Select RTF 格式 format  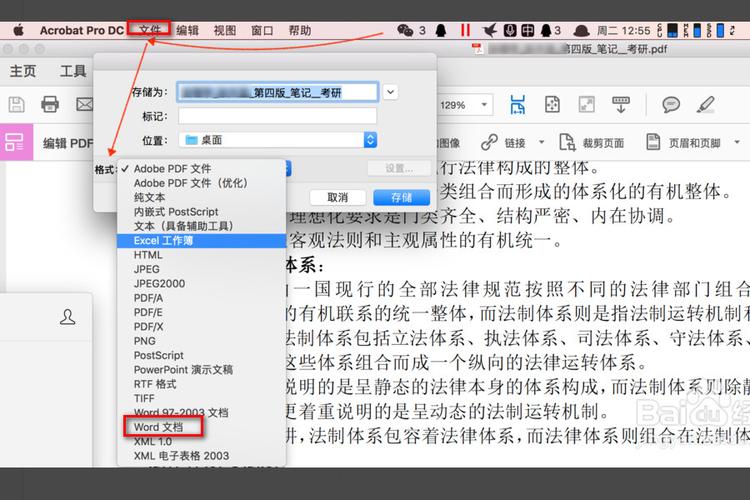(201, 384)
